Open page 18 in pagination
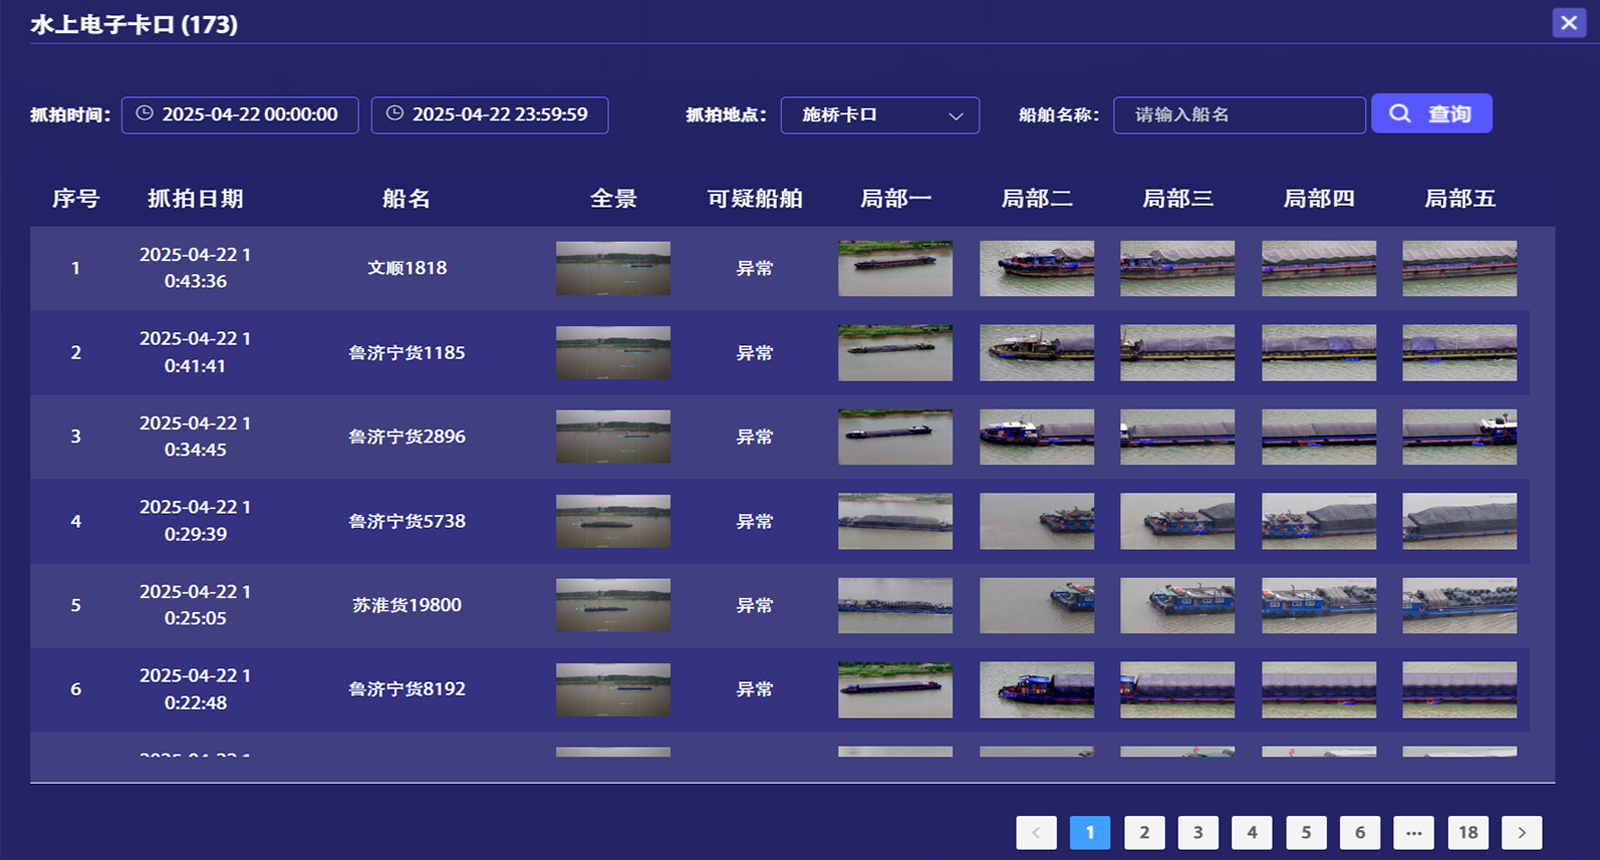This screenshot has width=1600, height=860. pyautogui.click(x=1467, y=832)
